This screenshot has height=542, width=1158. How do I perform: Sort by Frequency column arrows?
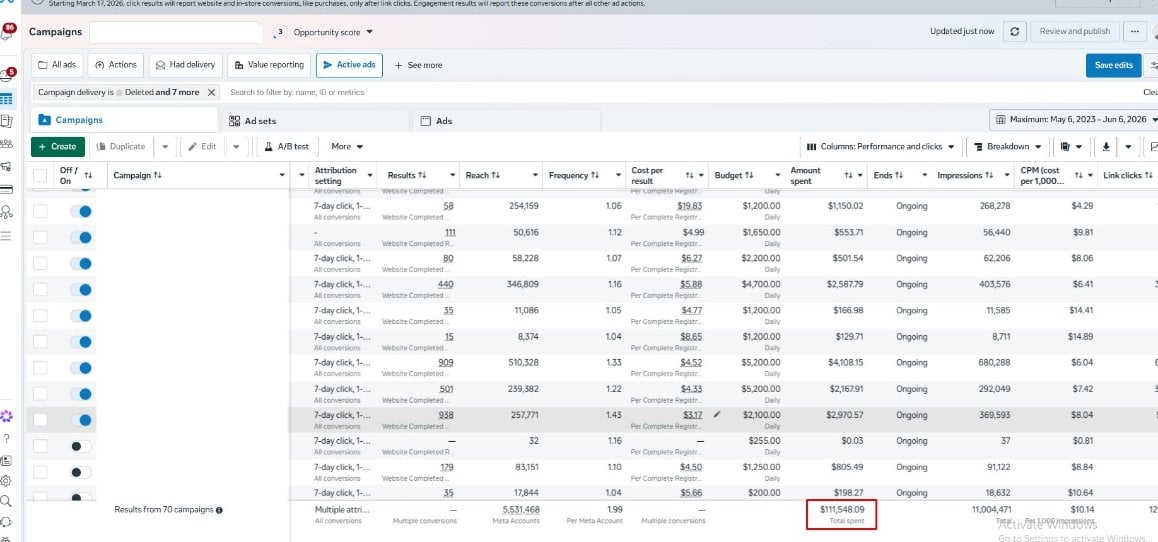pyautogui.click(x=595, y=175)
